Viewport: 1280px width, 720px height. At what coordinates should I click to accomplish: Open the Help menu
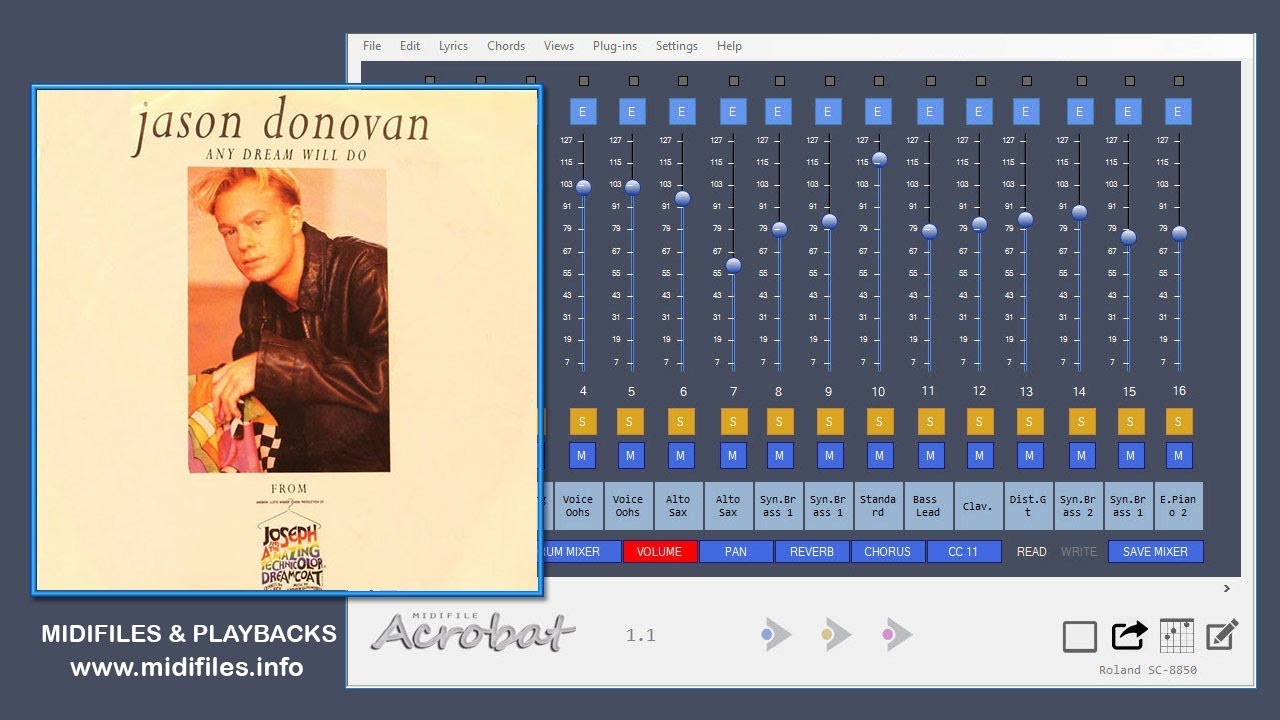[x=729, y=46]
